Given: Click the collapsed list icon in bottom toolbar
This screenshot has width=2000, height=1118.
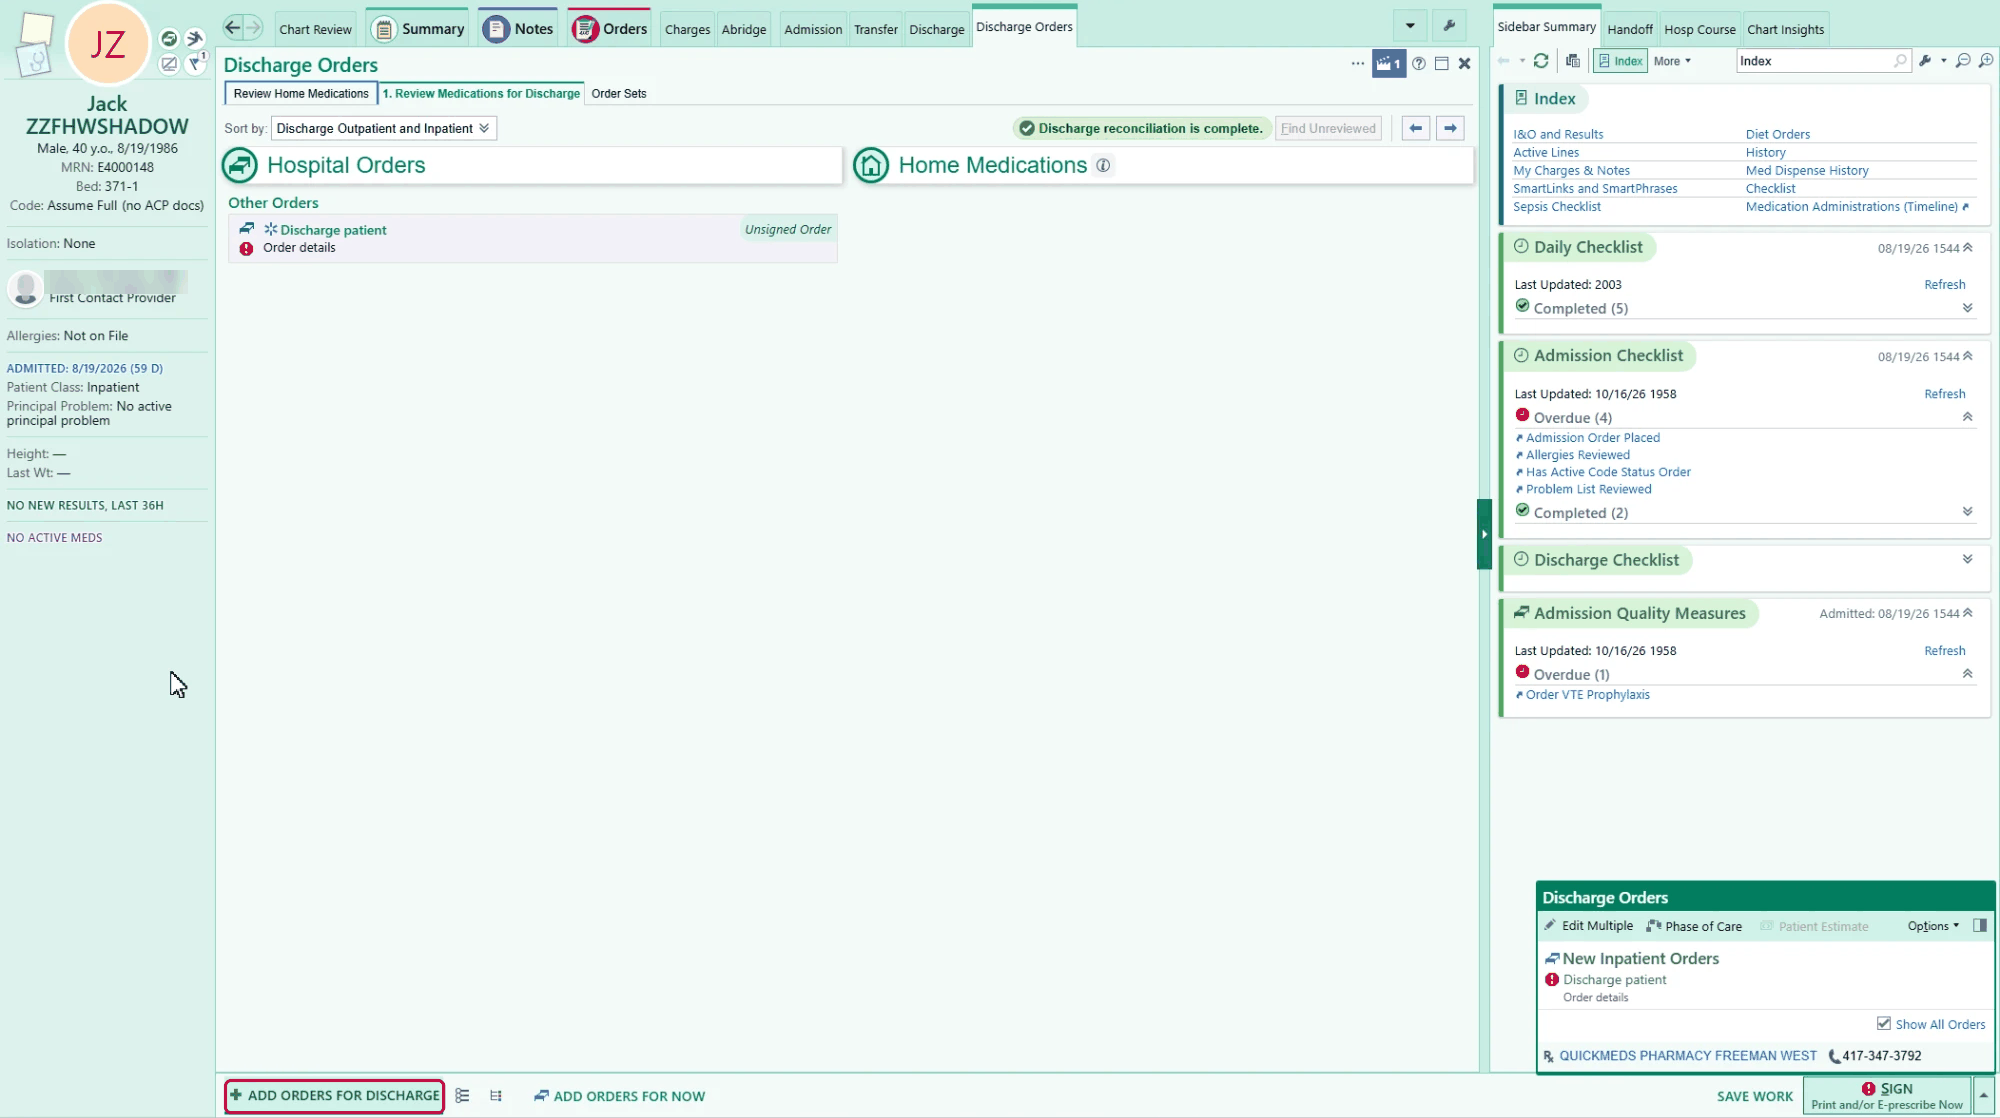Looking at the screenshot, I should (x=496, y=1096).
